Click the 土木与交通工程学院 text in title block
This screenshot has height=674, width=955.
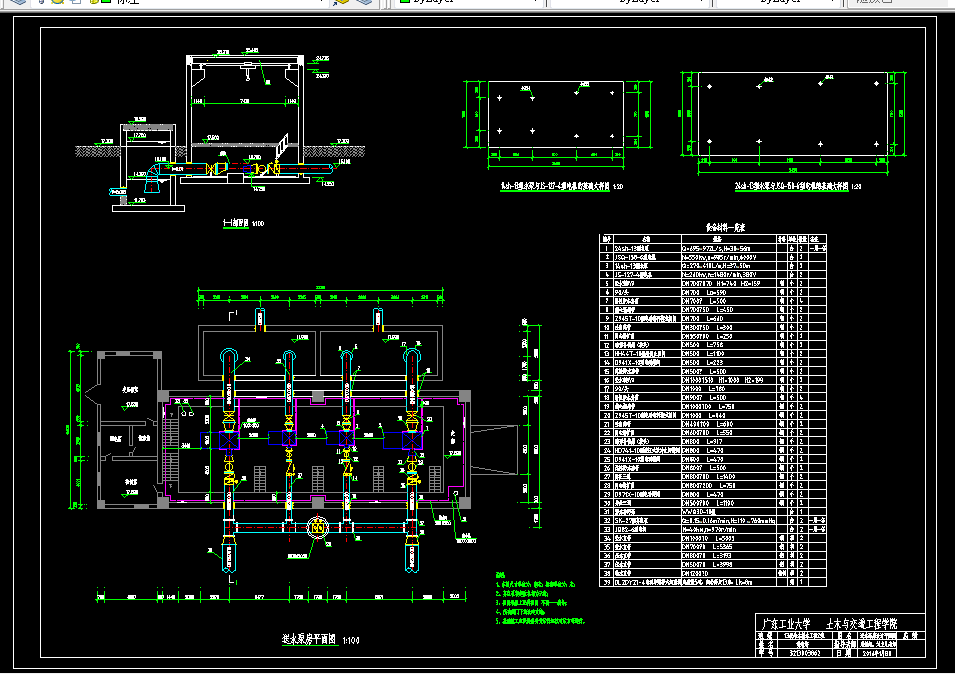[x=862, y=624]
